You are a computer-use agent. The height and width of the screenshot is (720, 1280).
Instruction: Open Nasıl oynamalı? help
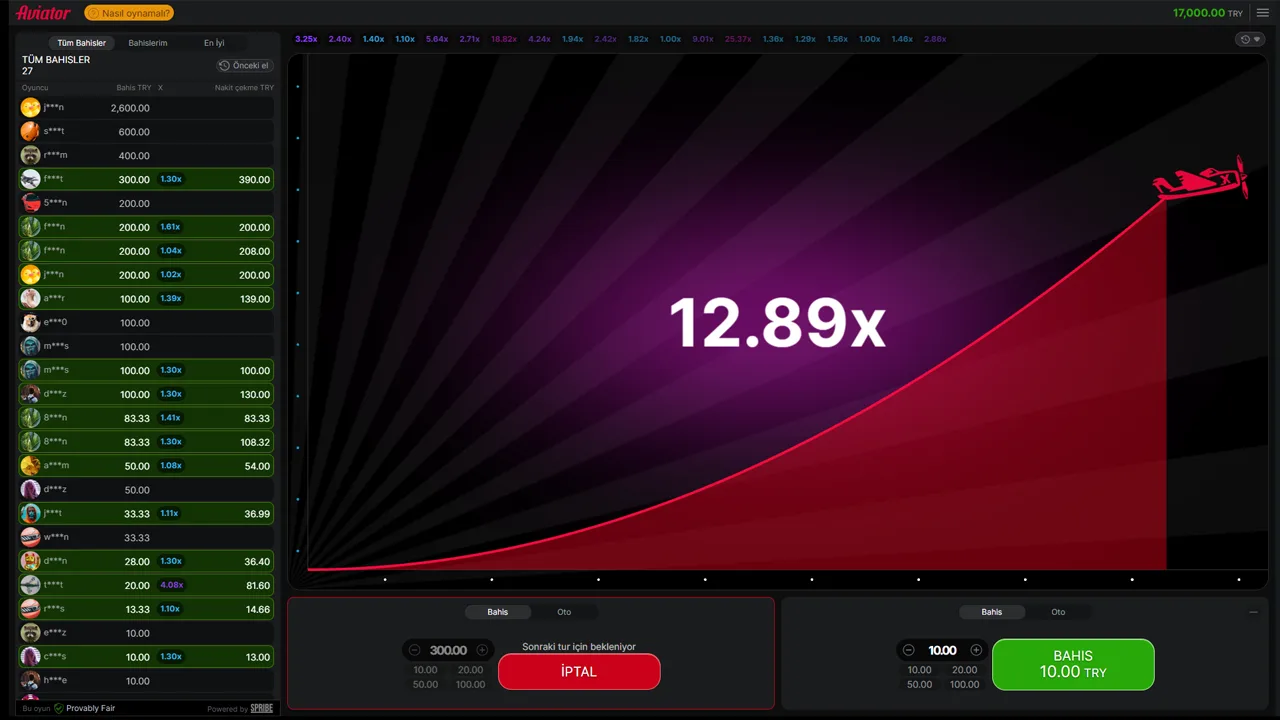129,13
